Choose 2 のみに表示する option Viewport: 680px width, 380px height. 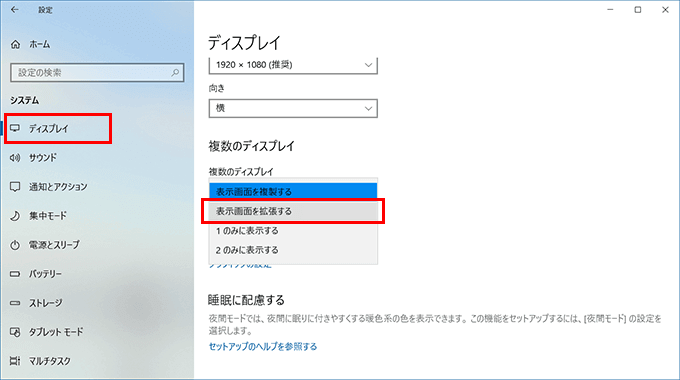tap(293, 250)
